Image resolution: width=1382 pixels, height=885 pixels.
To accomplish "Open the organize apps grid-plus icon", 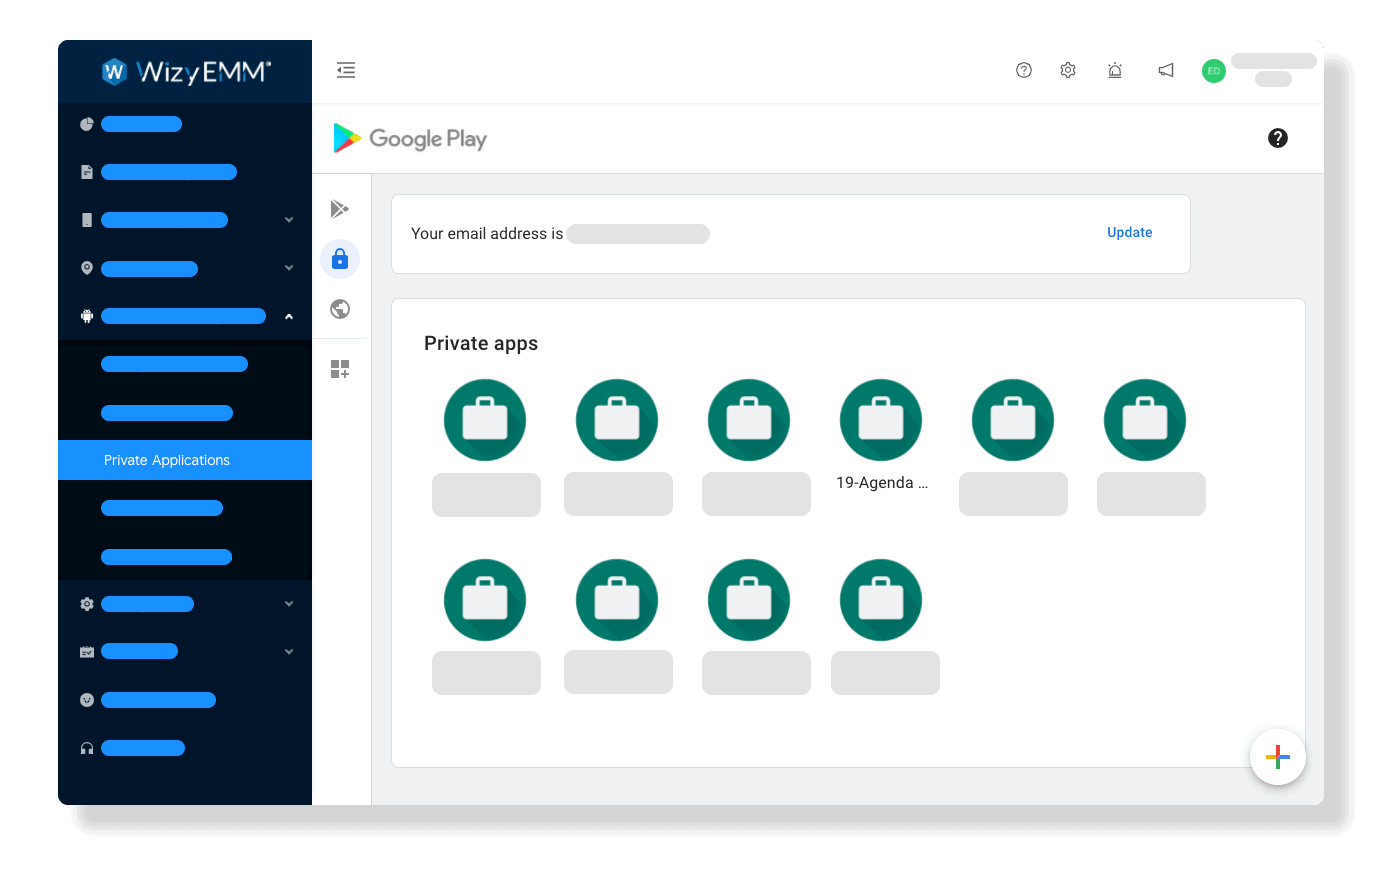I will point(340,369).
